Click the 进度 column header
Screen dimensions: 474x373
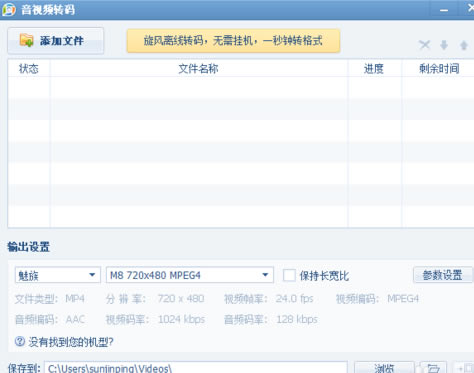[374, 69]
